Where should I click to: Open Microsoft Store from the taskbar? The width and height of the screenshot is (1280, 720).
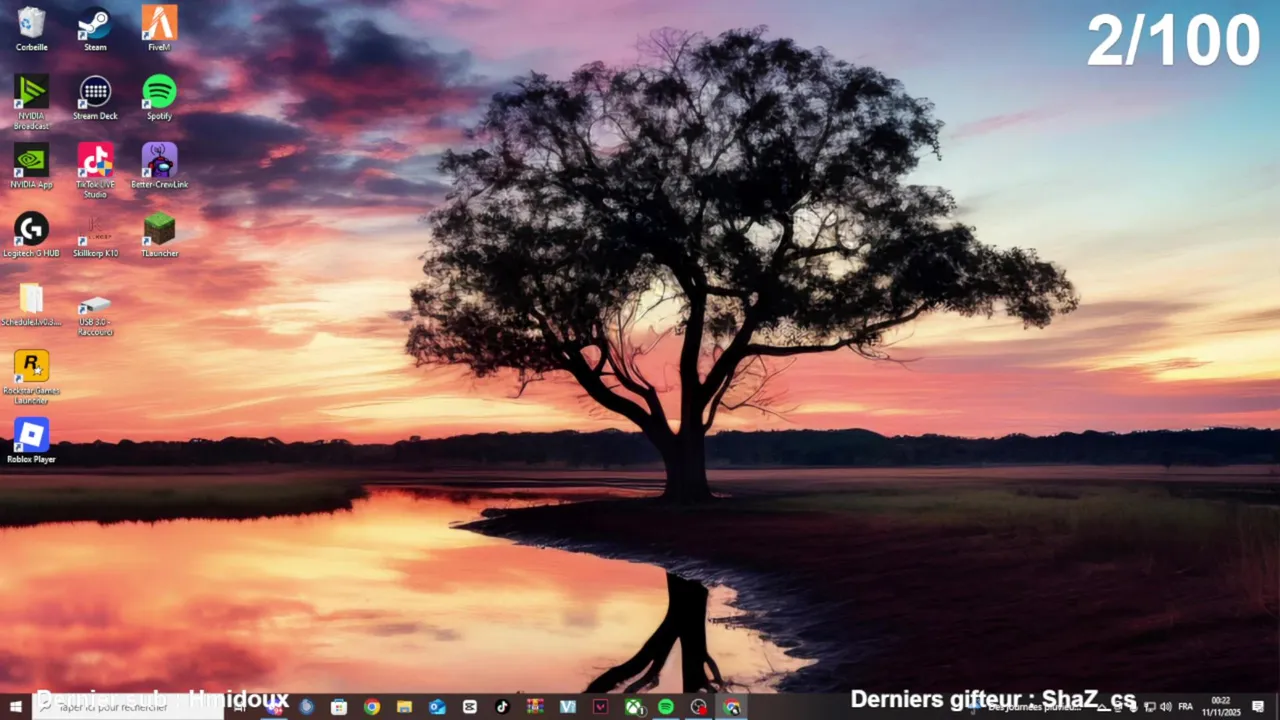point(339,707)
